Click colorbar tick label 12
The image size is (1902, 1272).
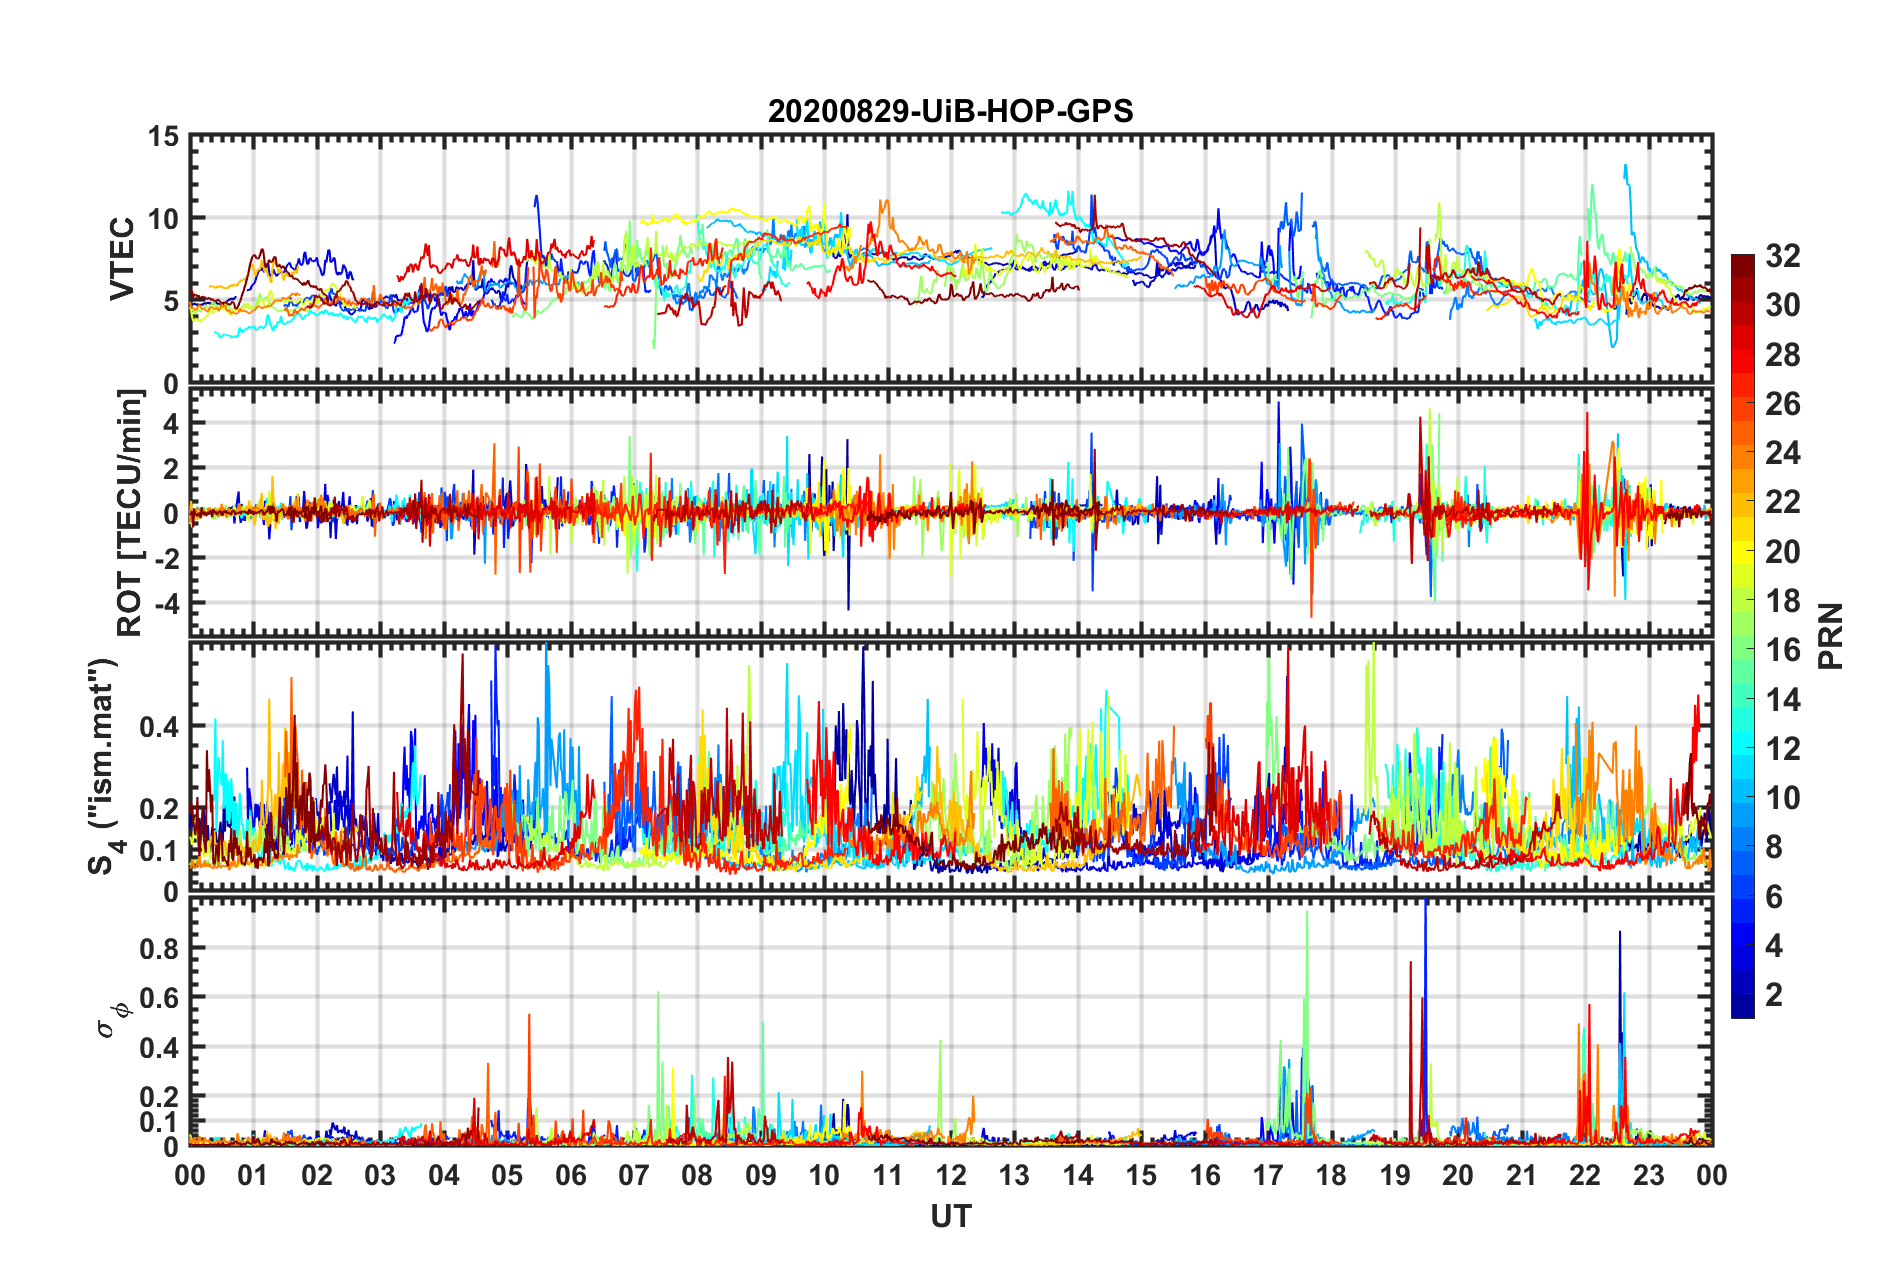coord(1783,749)
